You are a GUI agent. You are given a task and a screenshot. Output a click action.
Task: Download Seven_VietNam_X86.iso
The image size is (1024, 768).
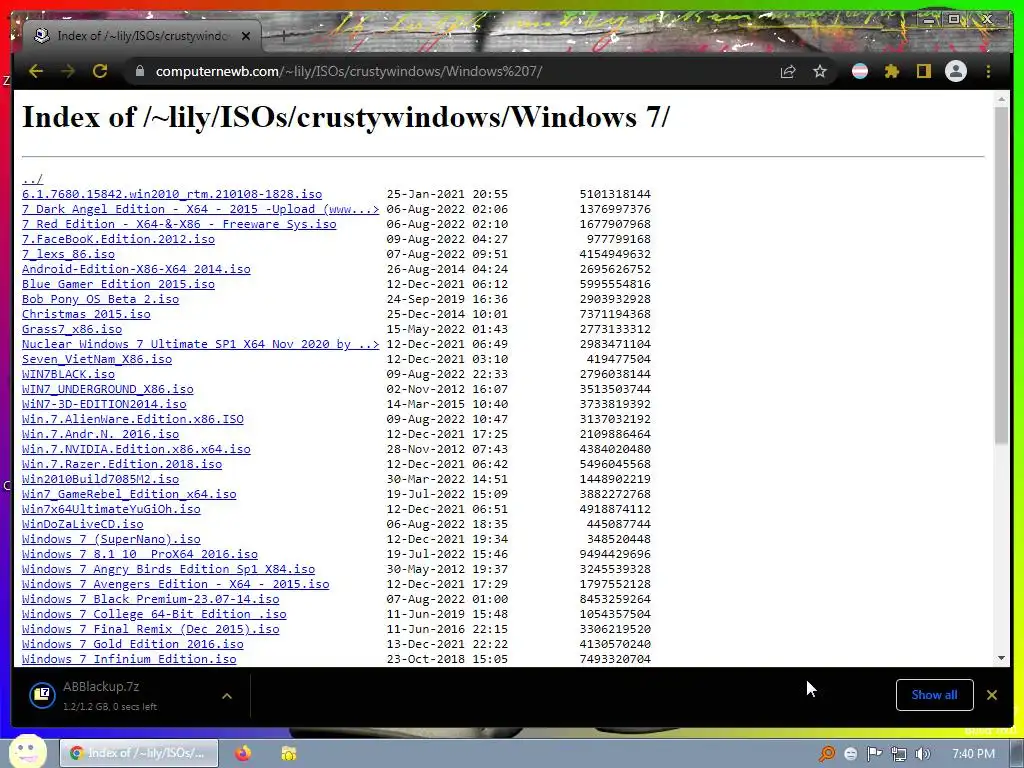pos(97,359)
